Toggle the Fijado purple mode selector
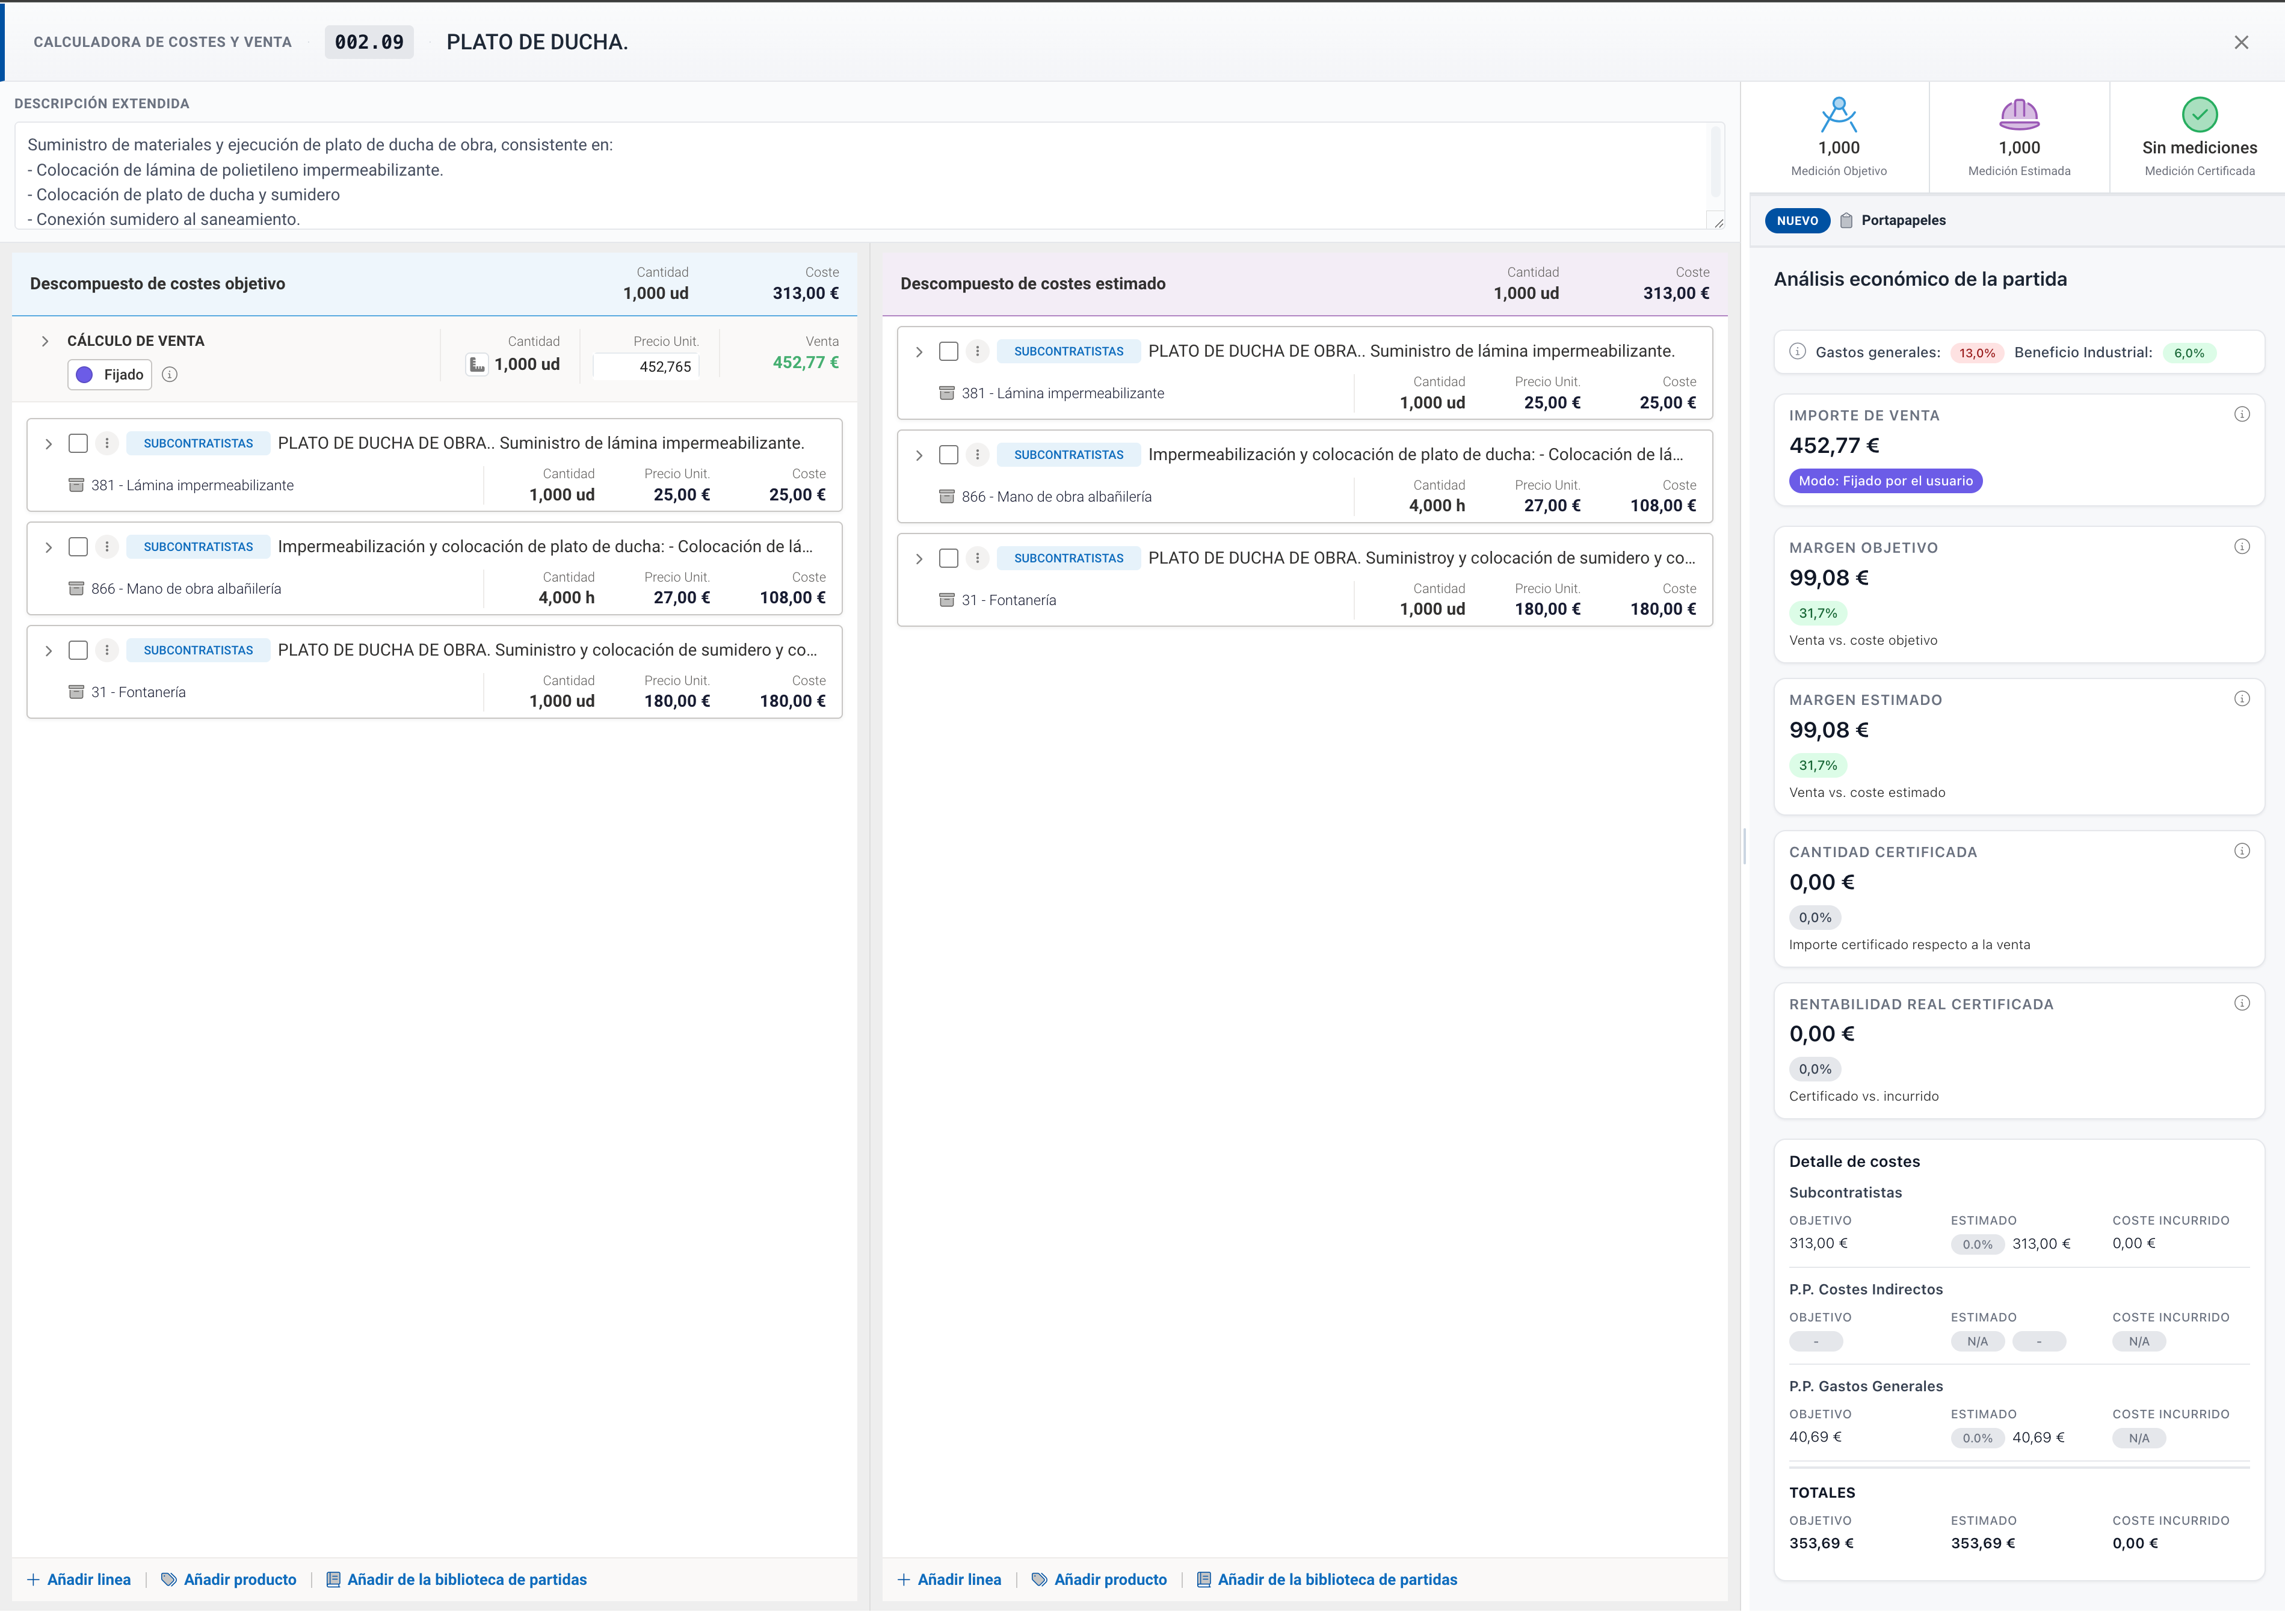The width and height of the screenshot is (2285, 1624). (110, 375)
